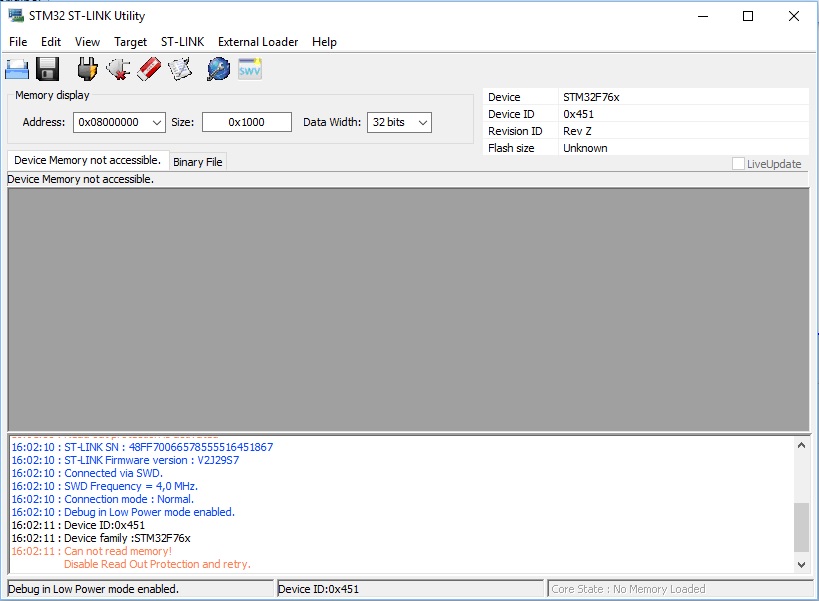Click the ST-LINK Utility title bar app icon
The width and height of the screenshot is (819, 601).
point(16,16)
